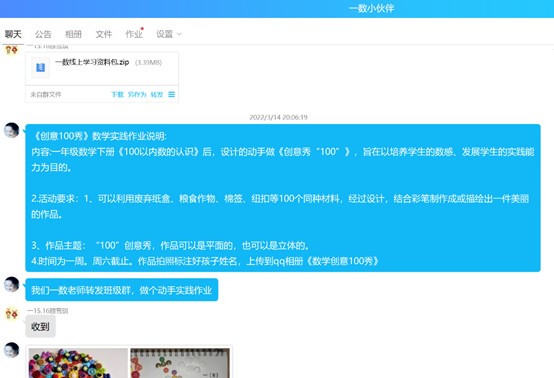
Task: Click the 下载 link for the zip file
Action: click(117, 94)
